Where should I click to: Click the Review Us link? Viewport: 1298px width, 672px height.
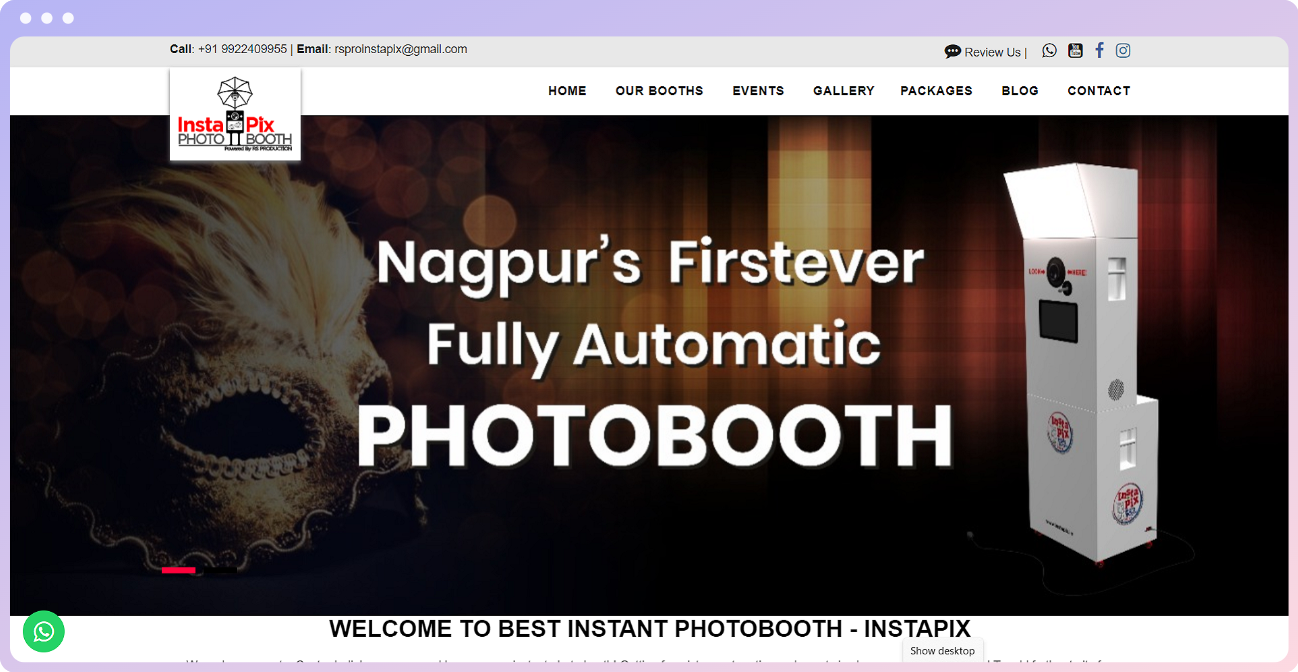993,53
